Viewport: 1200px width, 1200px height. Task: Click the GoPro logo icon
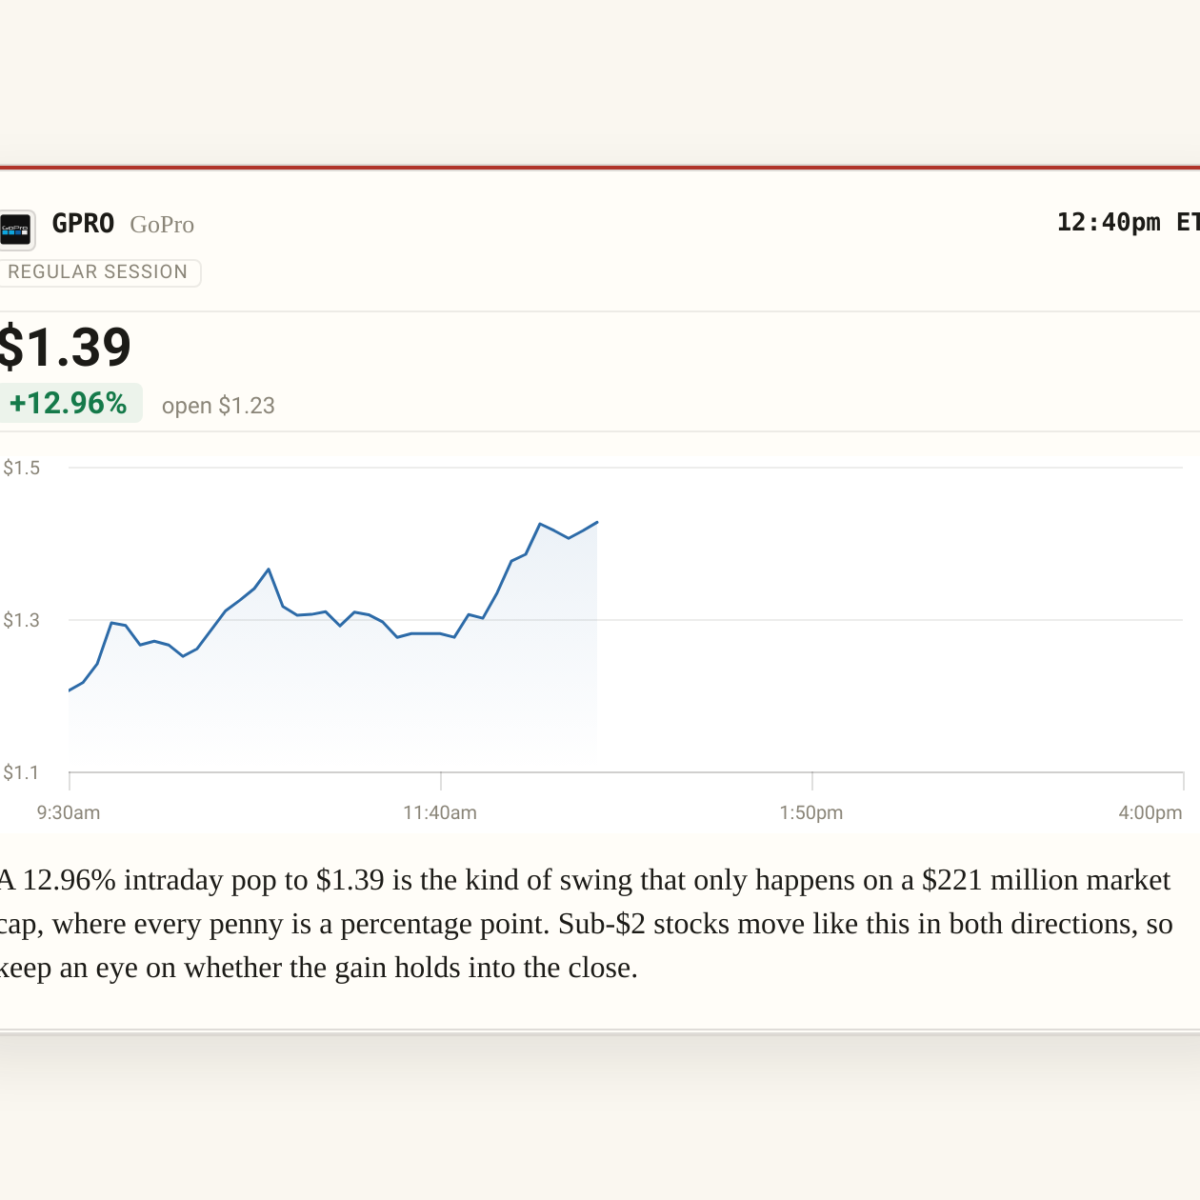16,229
